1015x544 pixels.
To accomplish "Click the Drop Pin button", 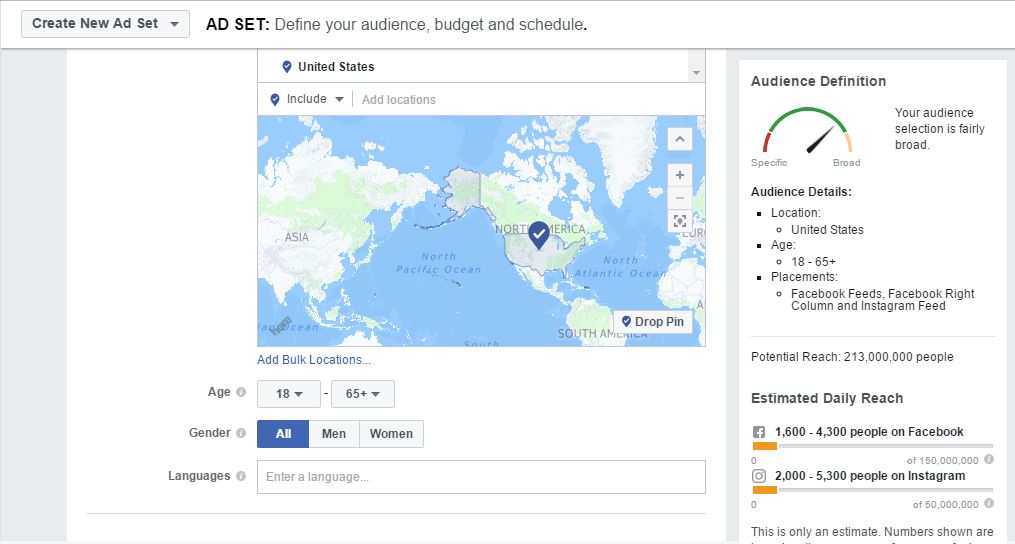I will pos(652,322).
